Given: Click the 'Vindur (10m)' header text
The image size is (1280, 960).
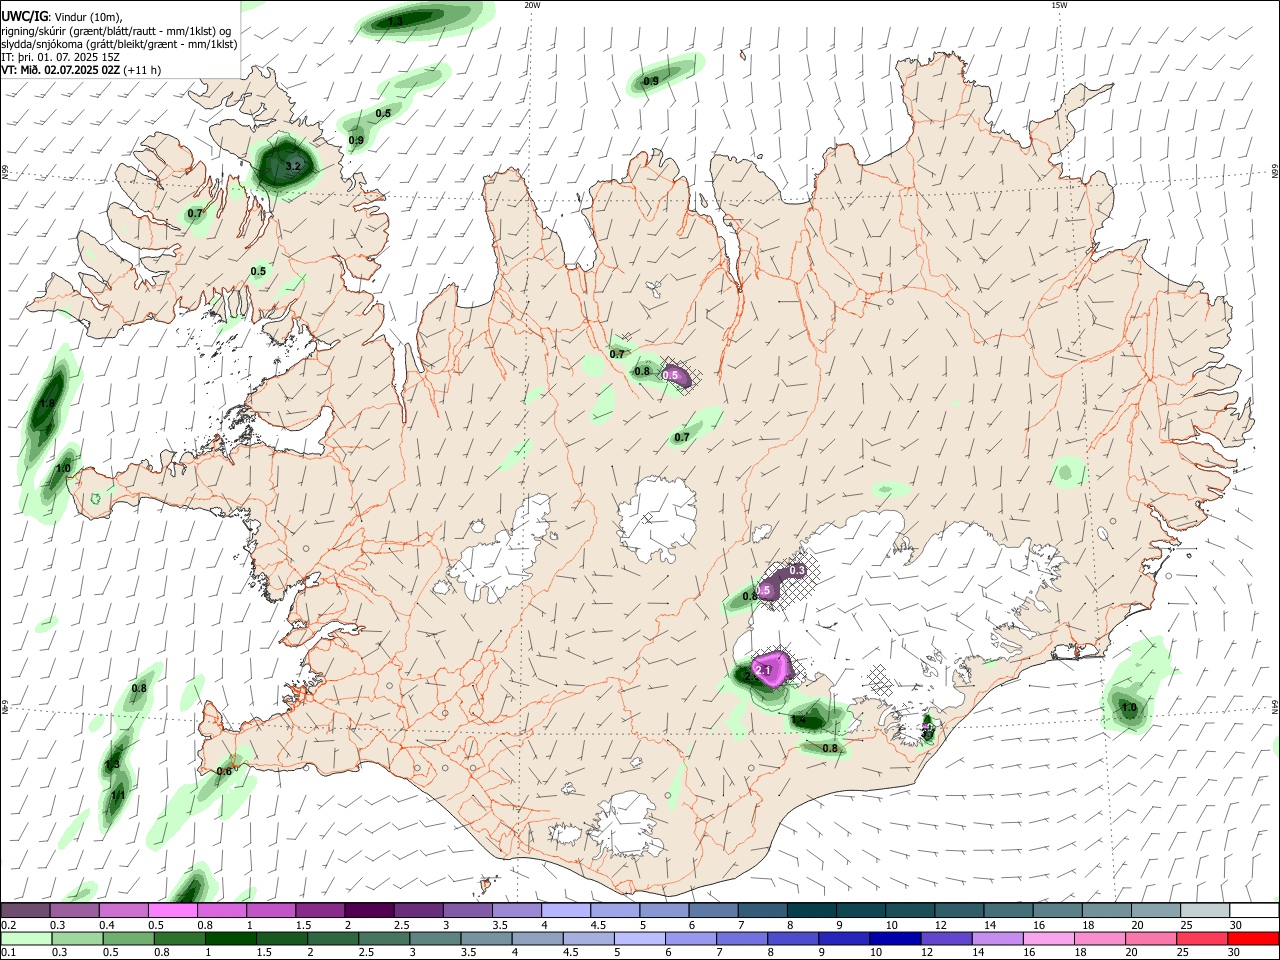Looking at the screenshot, I should pyautogui.click(x=86, y=16).
